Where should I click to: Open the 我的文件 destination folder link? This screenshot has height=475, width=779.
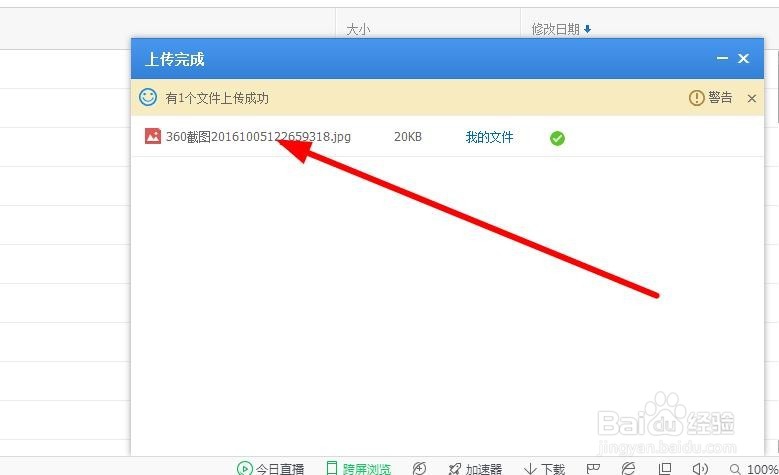489,137
